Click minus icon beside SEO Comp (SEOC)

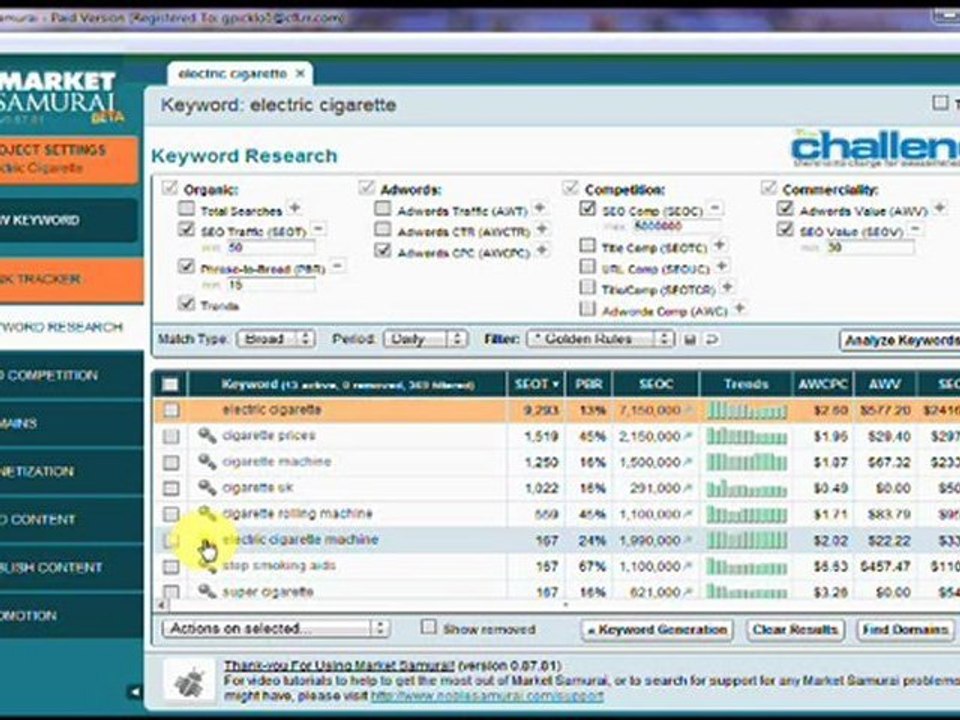coord(715,208)
